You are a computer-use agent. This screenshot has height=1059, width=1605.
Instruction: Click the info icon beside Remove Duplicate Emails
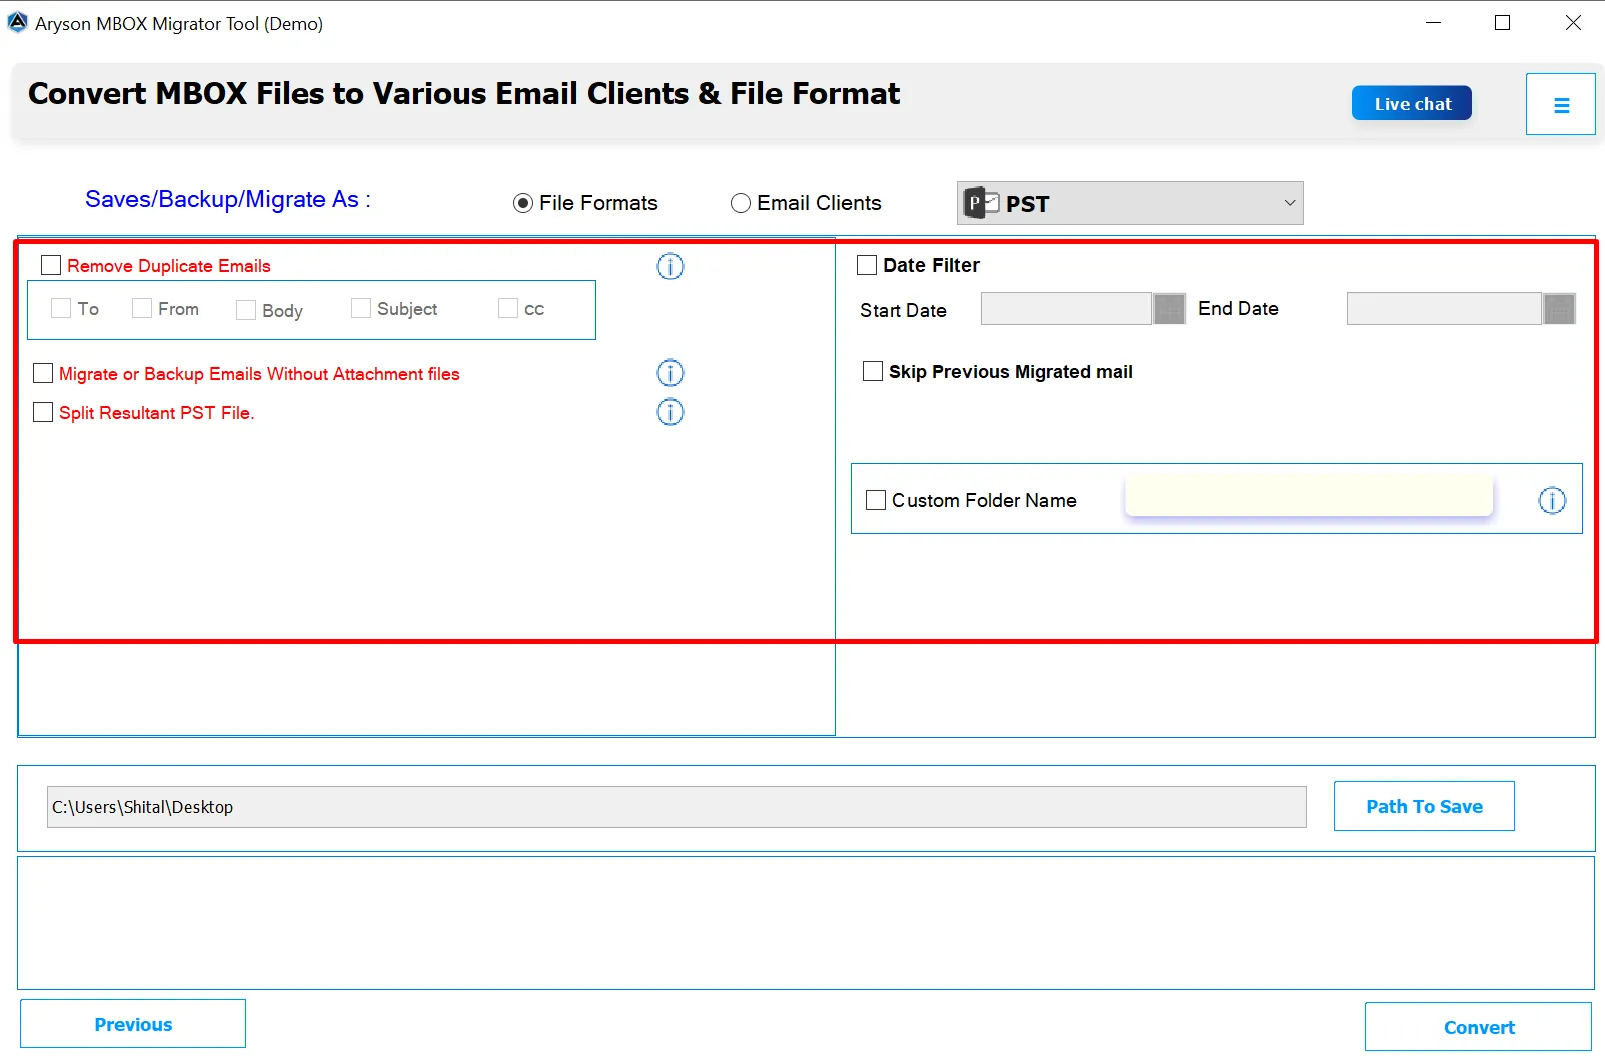[x=669, y=267]
